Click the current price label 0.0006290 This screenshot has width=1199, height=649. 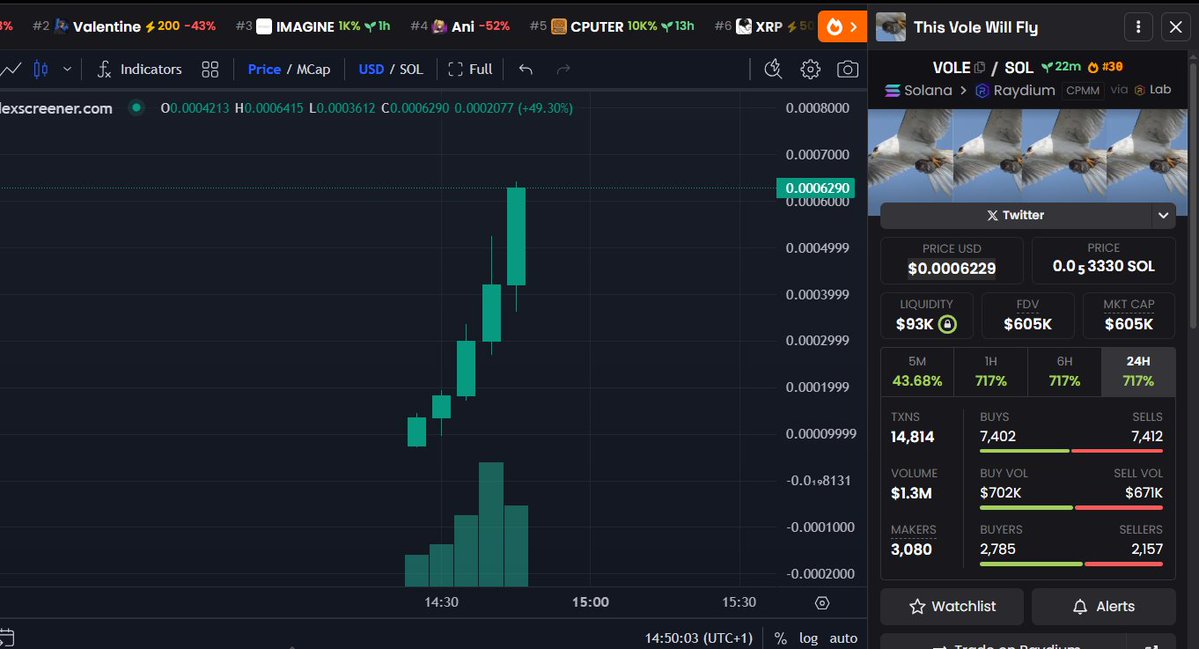(816, 188)
